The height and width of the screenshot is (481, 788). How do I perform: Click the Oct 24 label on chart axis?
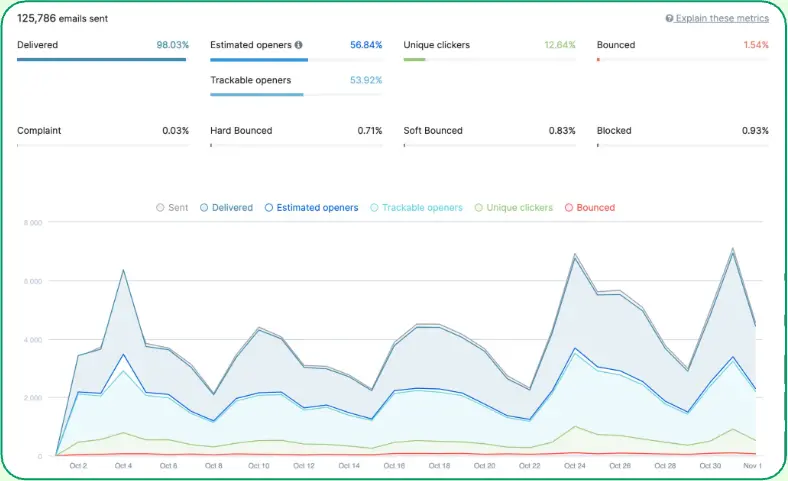pyautogui.click(x=575, y=466)
